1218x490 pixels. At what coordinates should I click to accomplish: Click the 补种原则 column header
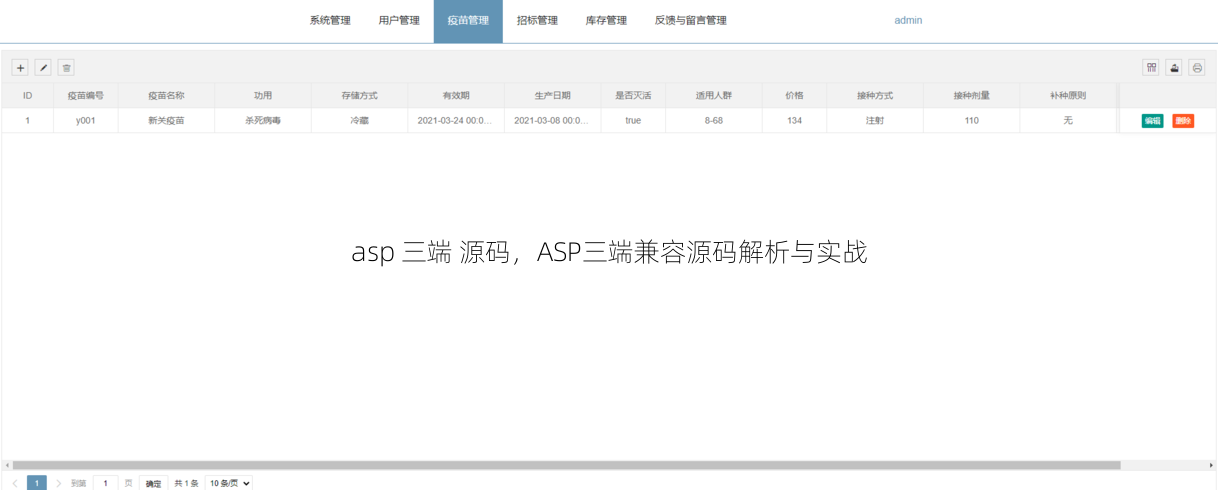pos(1068,96)
